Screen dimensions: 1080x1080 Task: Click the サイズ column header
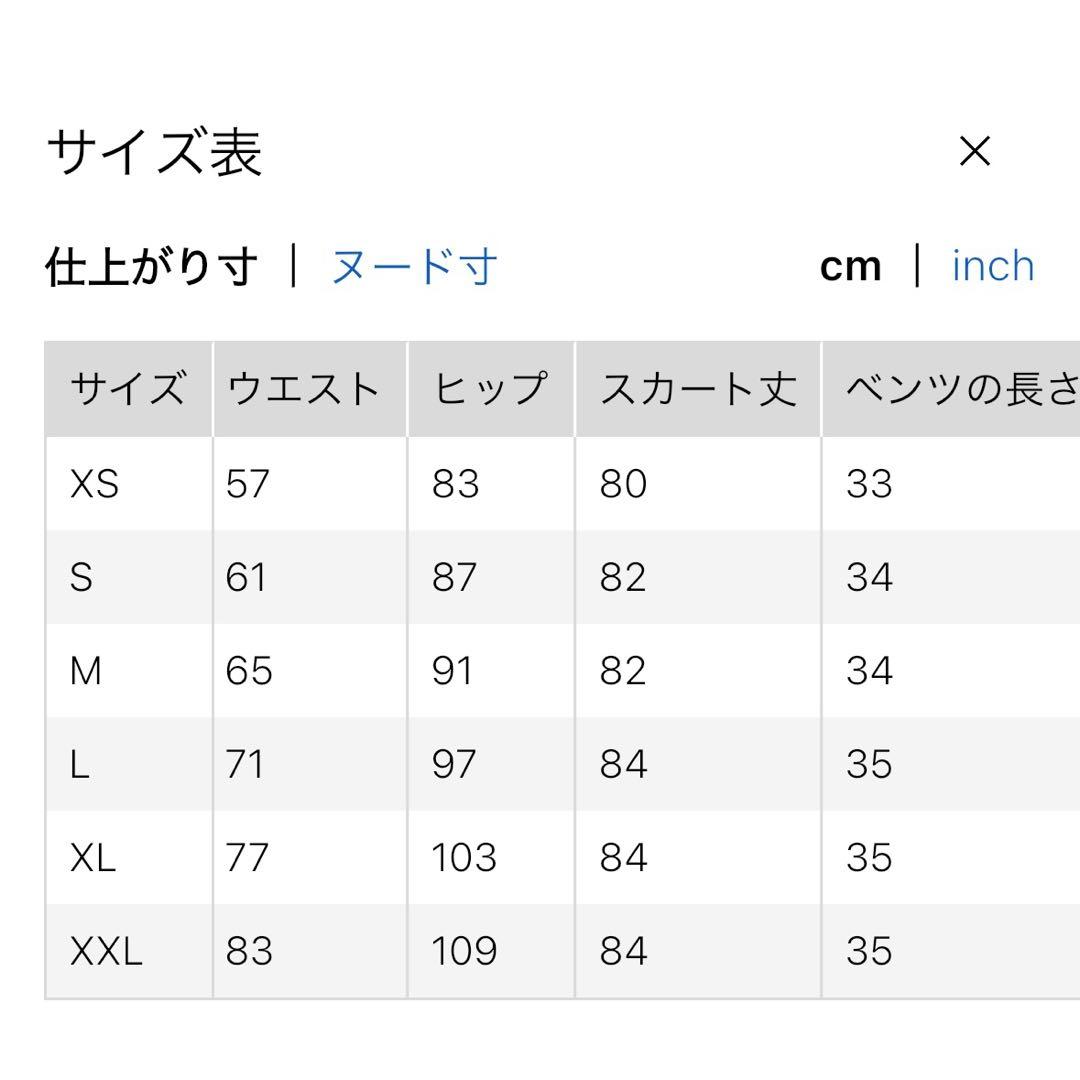127,389
